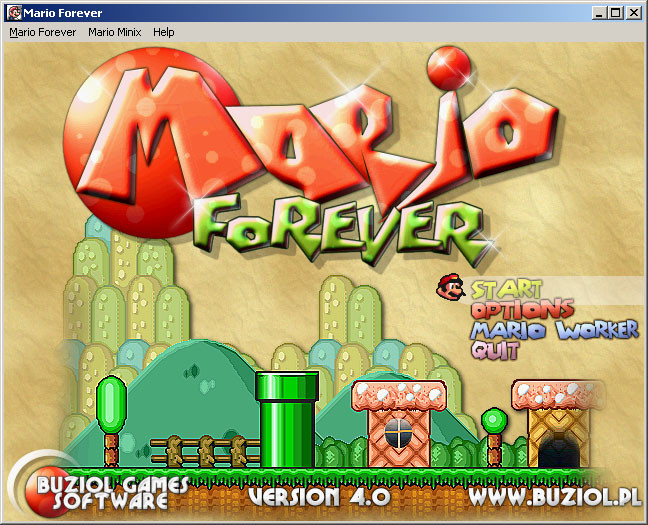Click the www.buziol.pl website text
Screen dimensions: 648x525
pos(555,497)
